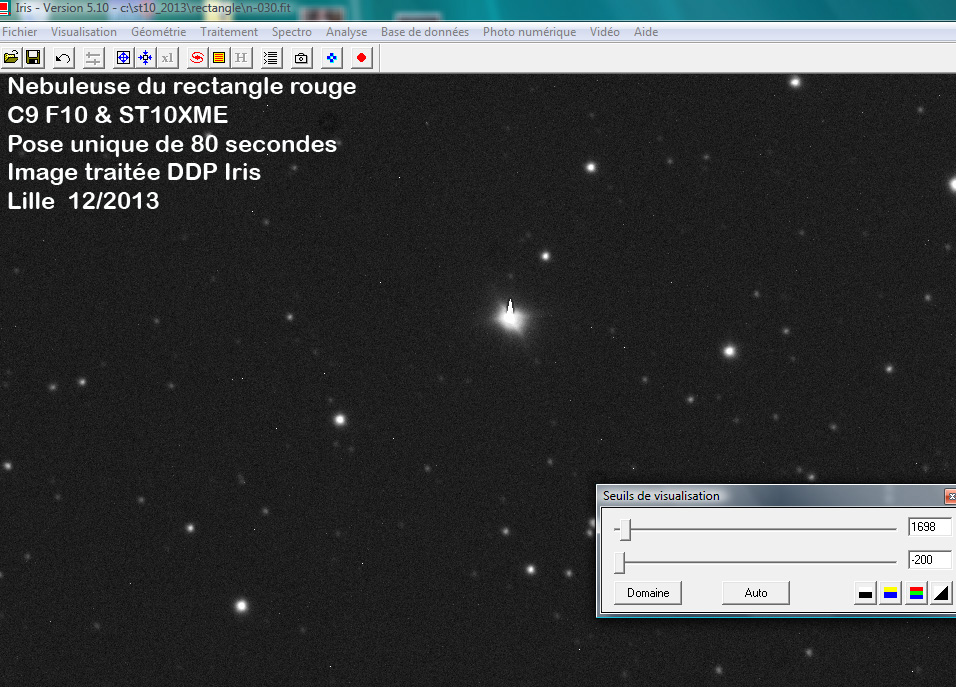
Task: Open the Visualisation menu
Action: [x=84, y=32]
